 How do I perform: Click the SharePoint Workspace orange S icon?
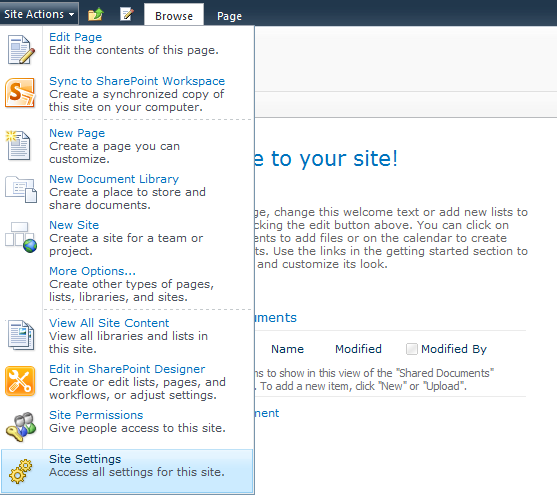coord(20,93)
